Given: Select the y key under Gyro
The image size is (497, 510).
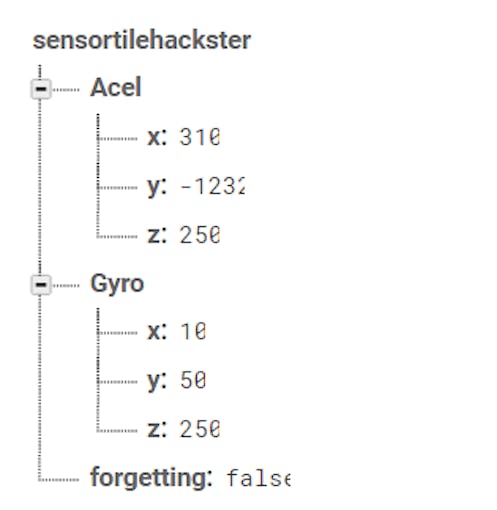Looking at the screenshot, I should (x=157, y=381).
